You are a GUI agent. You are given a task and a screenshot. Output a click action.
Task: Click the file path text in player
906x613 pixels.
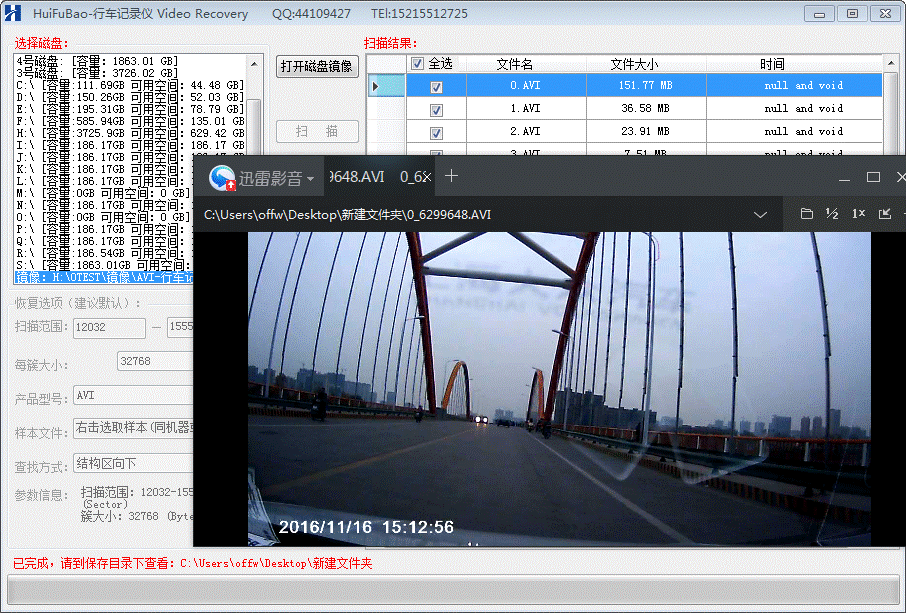[x=347, y=215]
